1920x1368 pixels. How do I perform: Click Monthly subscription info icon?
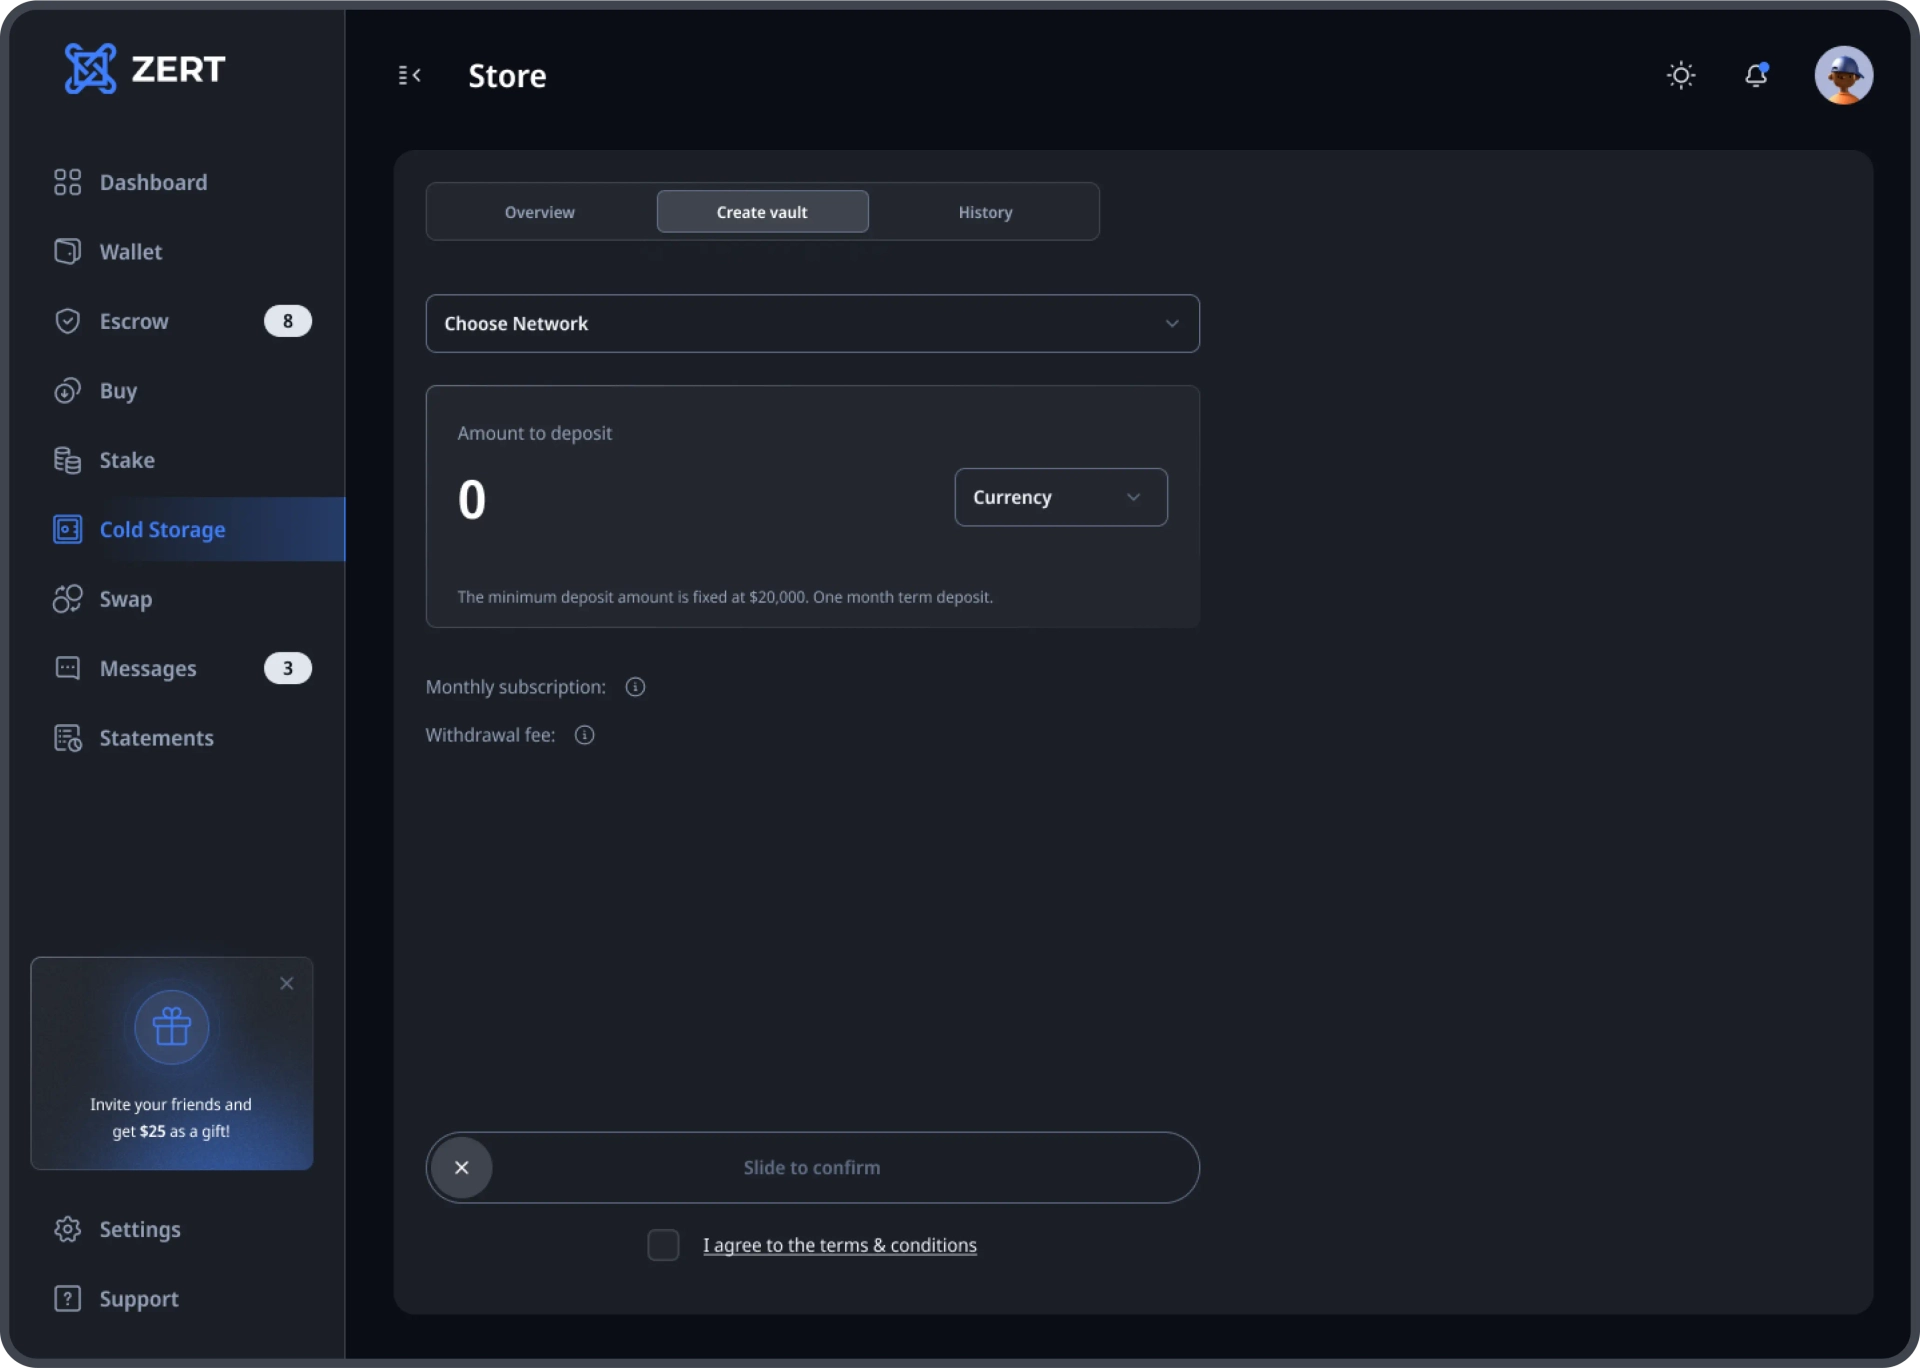pyautogui.click(x=635, y=687)
